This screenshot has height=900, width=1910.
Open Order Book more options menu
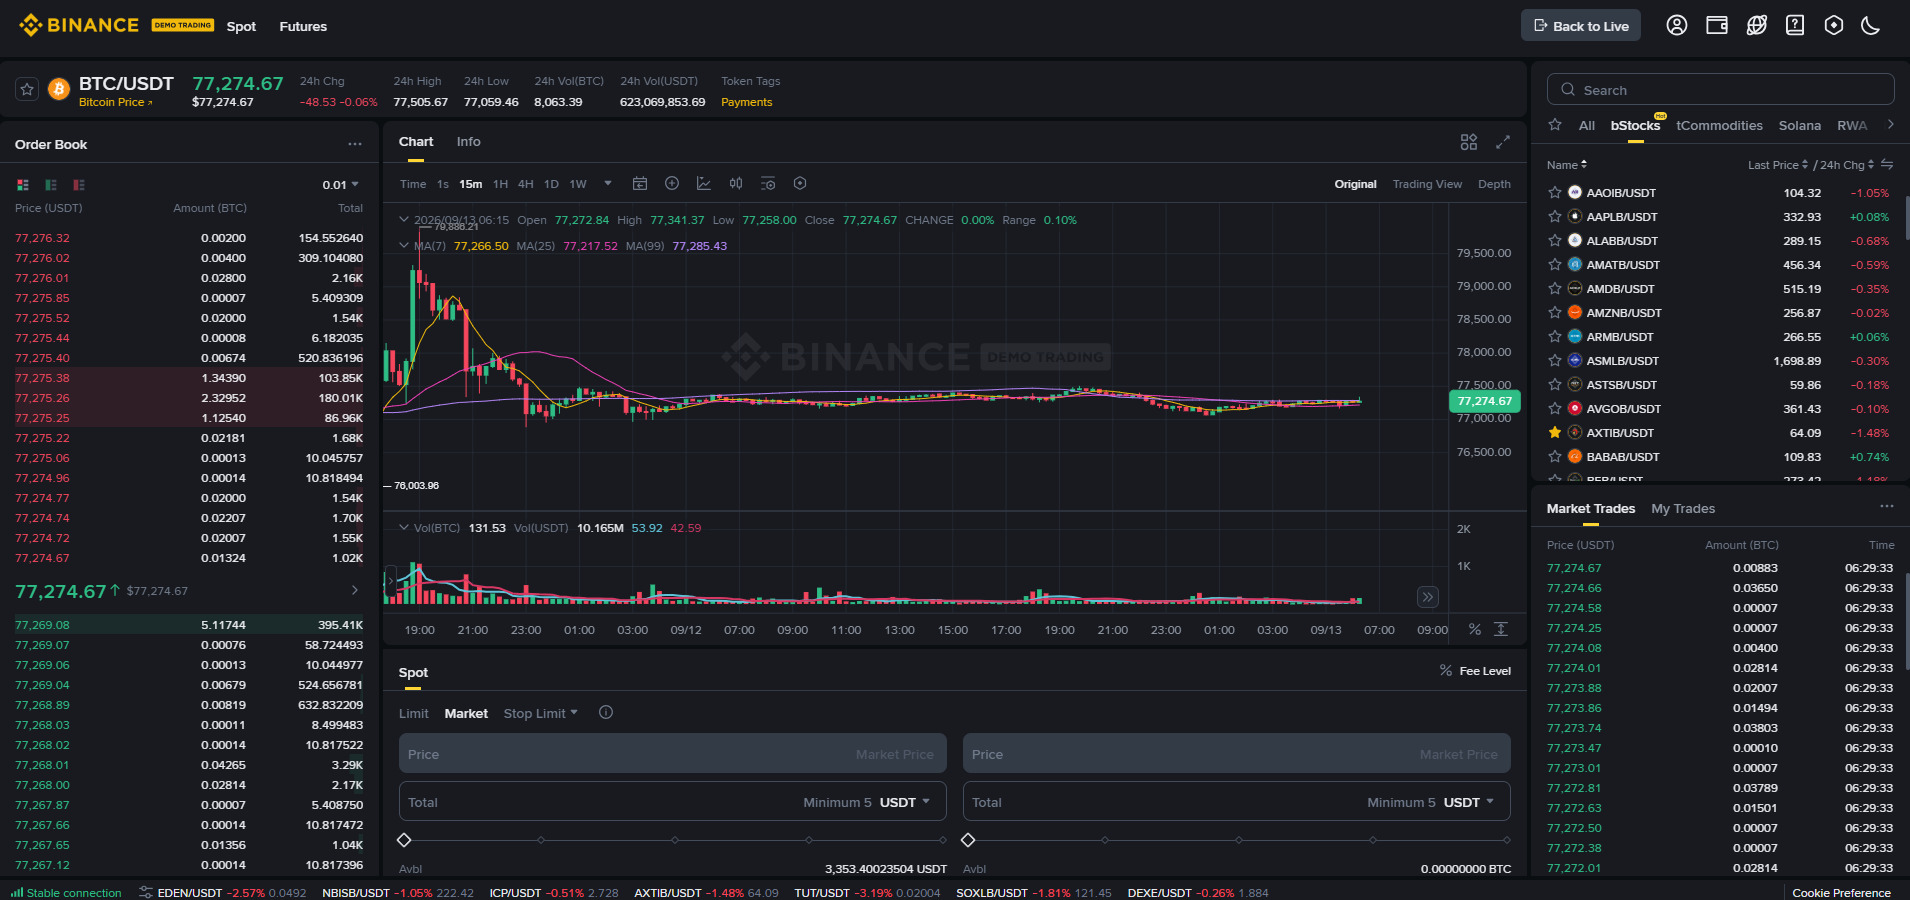pos(355,144)
